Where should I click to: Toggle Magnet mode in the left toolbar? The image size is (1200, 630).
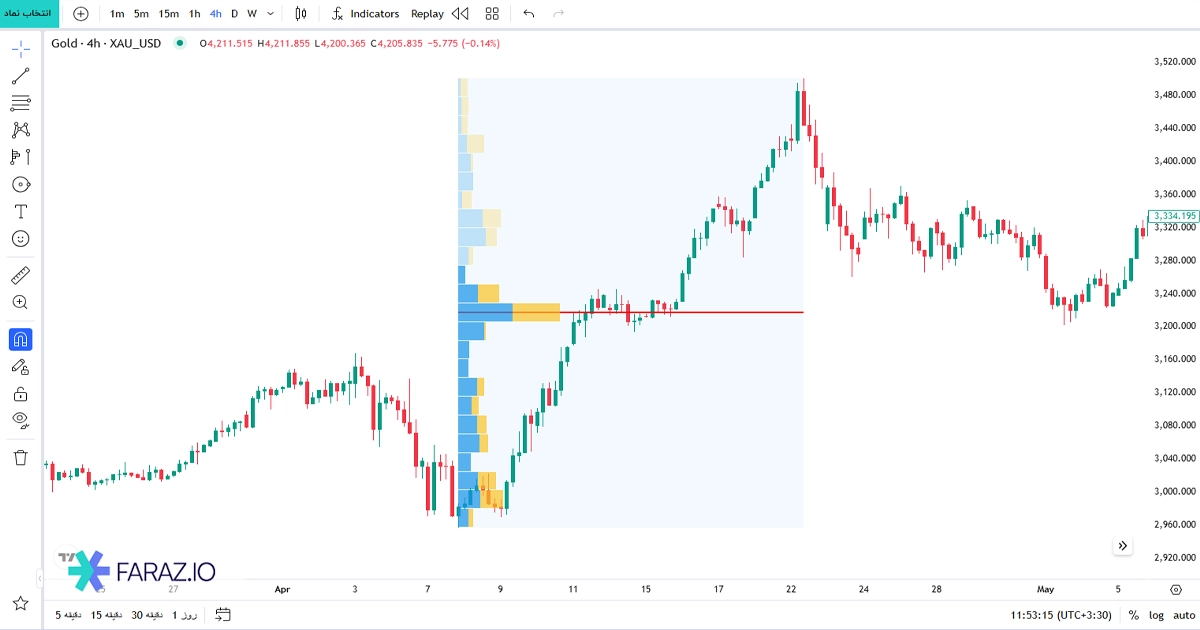(x=20, y=338)
